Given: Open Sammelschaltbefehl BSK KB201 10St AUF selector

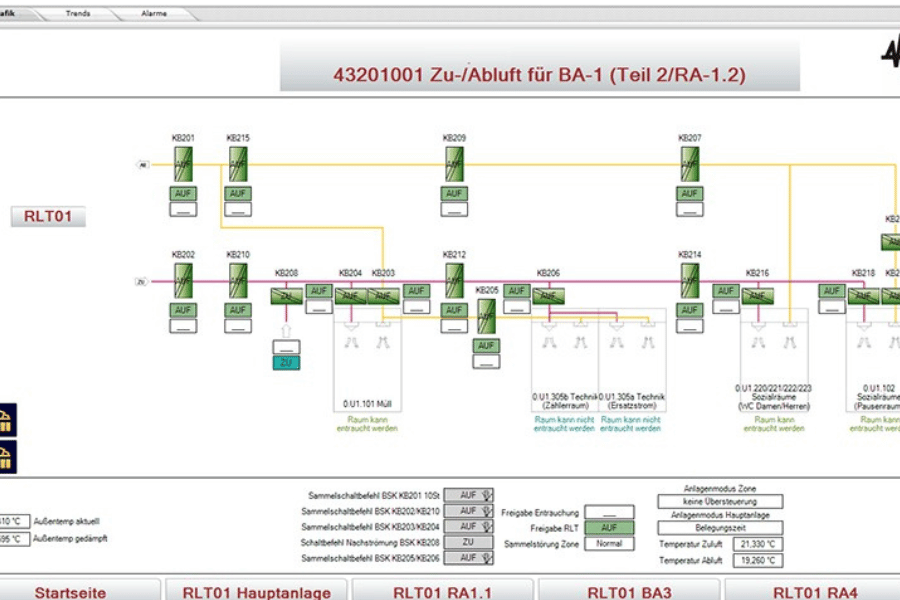Looking at the screenshot, I should click(469, 495).
